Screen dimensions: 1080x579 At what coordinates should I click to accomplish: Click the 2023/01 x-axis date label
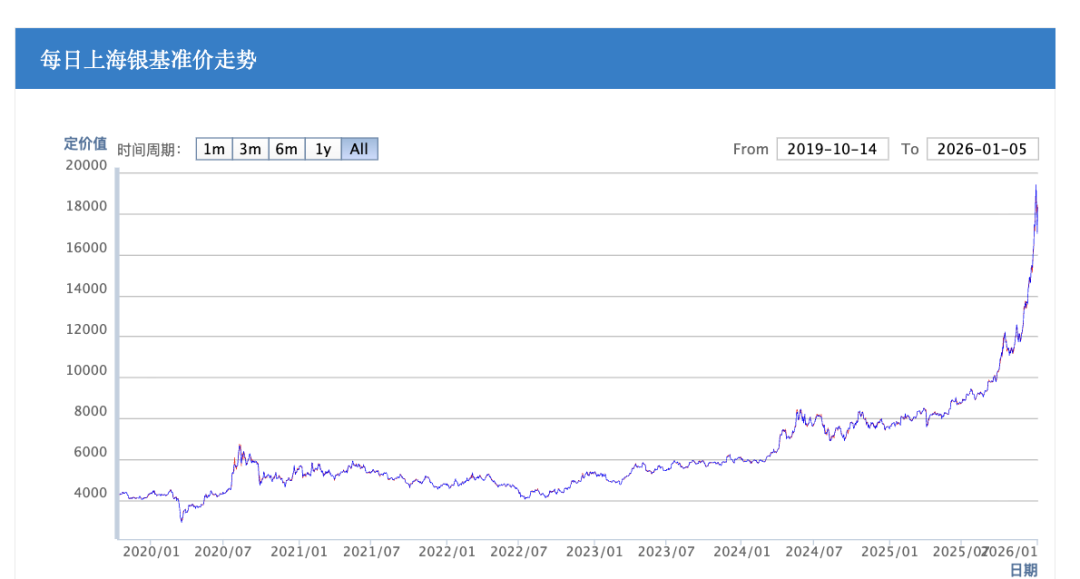(594, 551)
